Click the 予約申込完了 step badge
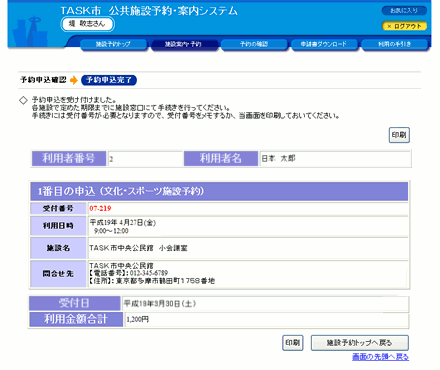Viewport: 440px width, 370px height. point(109,80)
